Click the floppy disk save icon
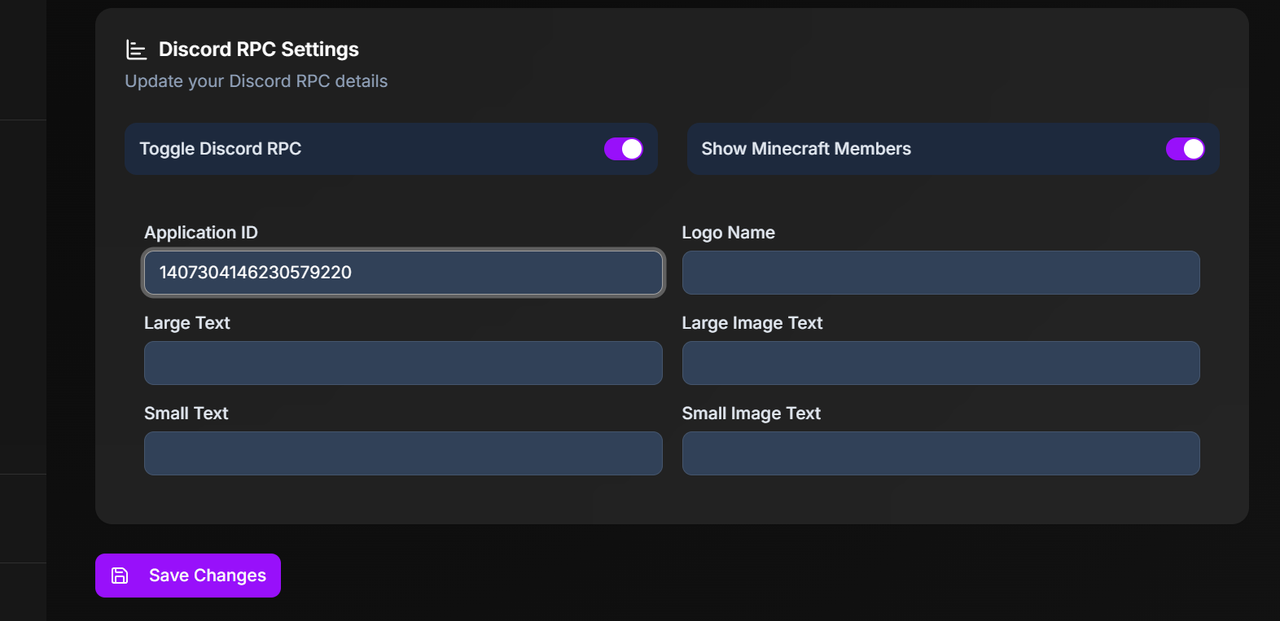The height and width of the screenshot is (621, 1280). (120, 575)
